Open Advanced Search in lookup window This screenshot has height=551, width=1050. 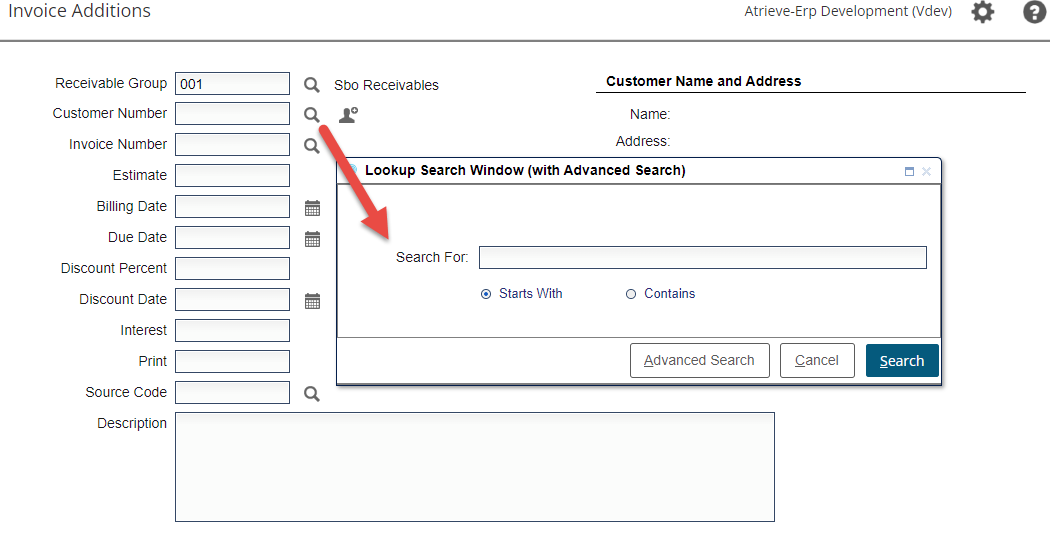[x=699, y=361]
